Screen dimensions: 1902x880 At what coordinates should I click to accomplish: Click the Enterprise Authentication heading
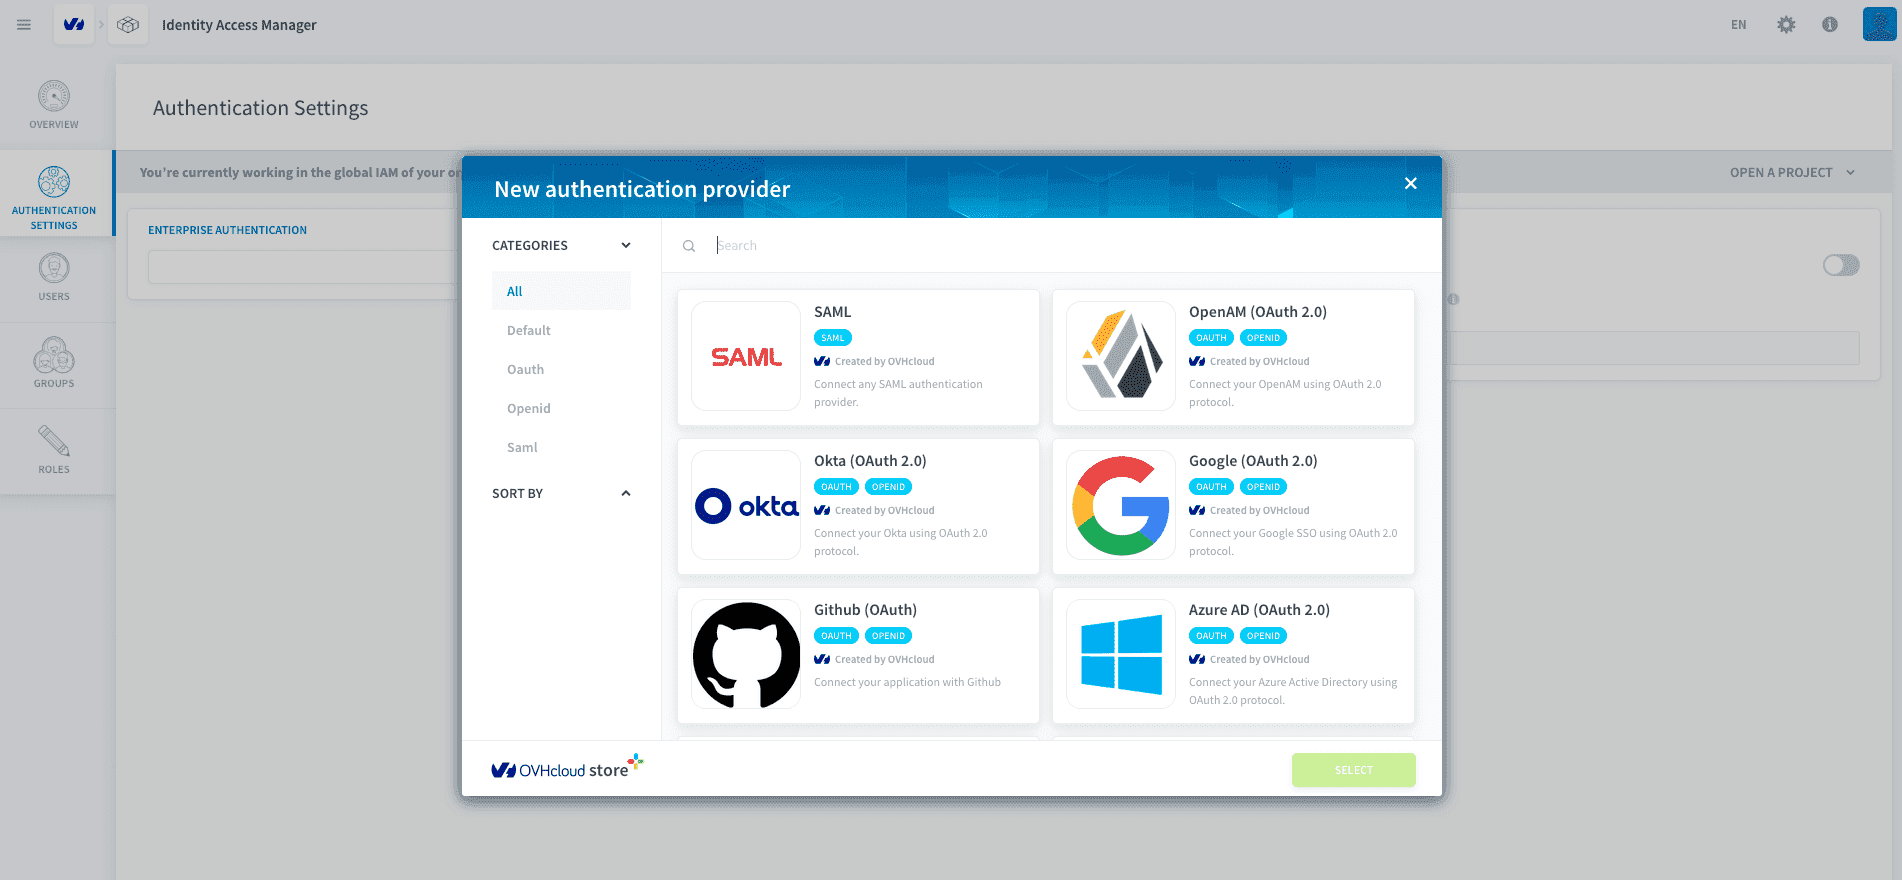click(x=227, y=230)
